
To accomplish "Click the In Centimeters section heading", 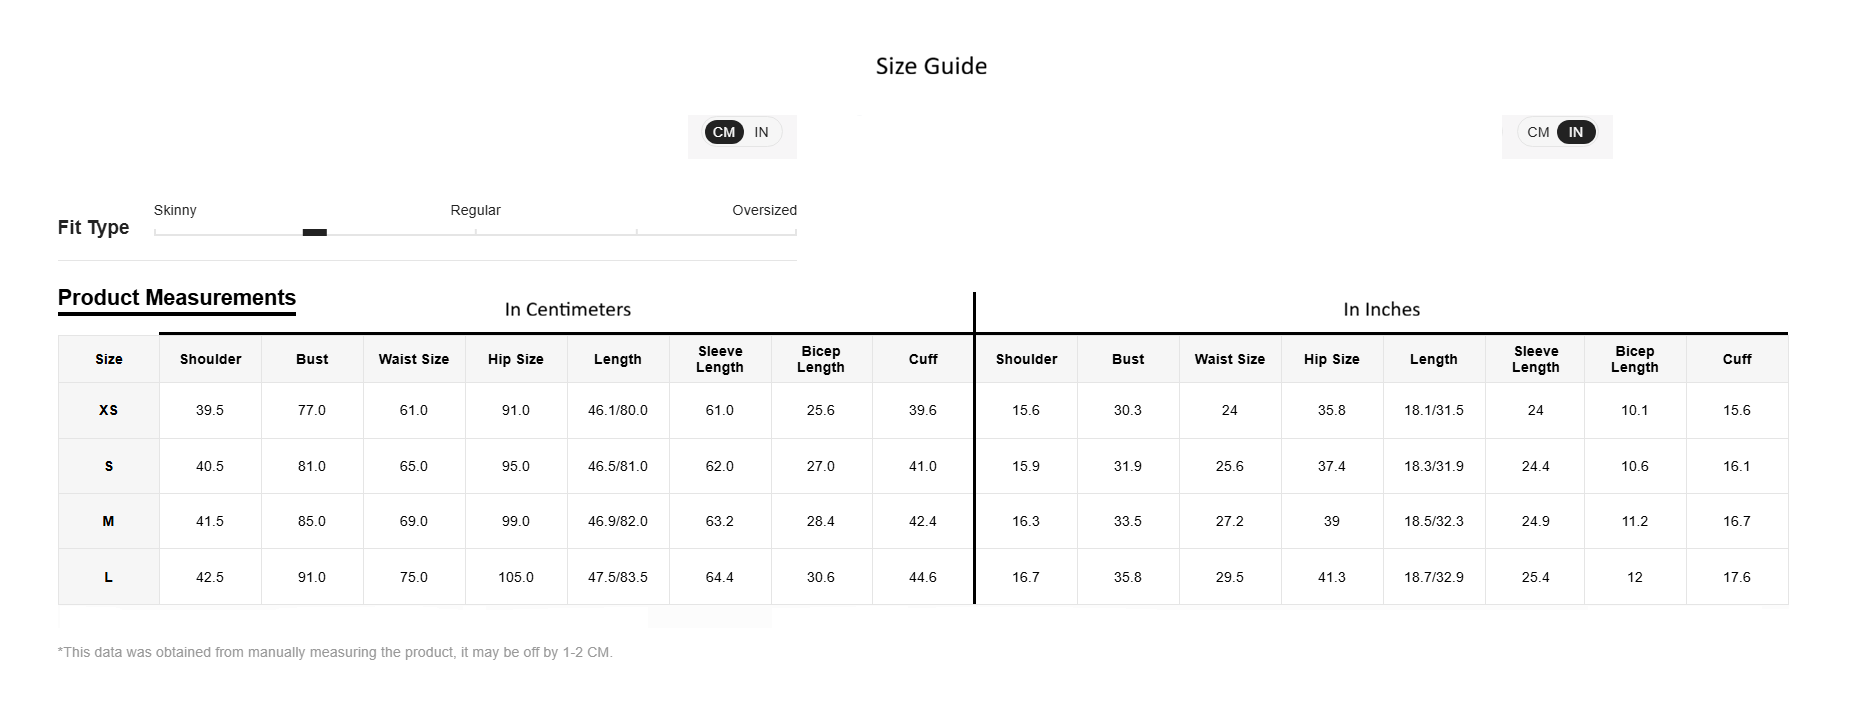I will (x=568, y=310).
